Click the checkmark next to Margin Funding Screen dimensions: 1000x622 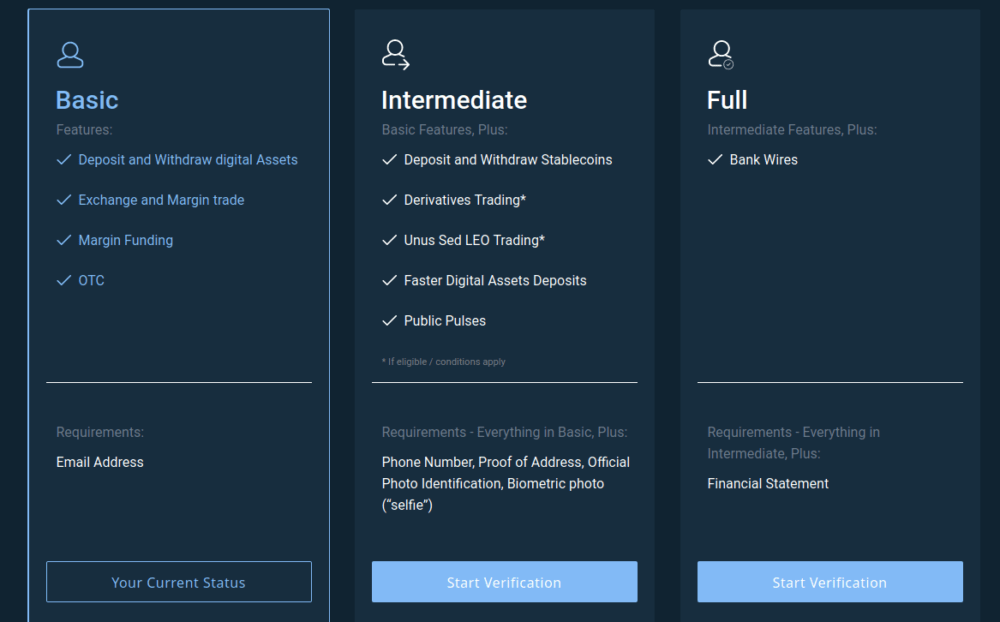[x=64, y=240]
